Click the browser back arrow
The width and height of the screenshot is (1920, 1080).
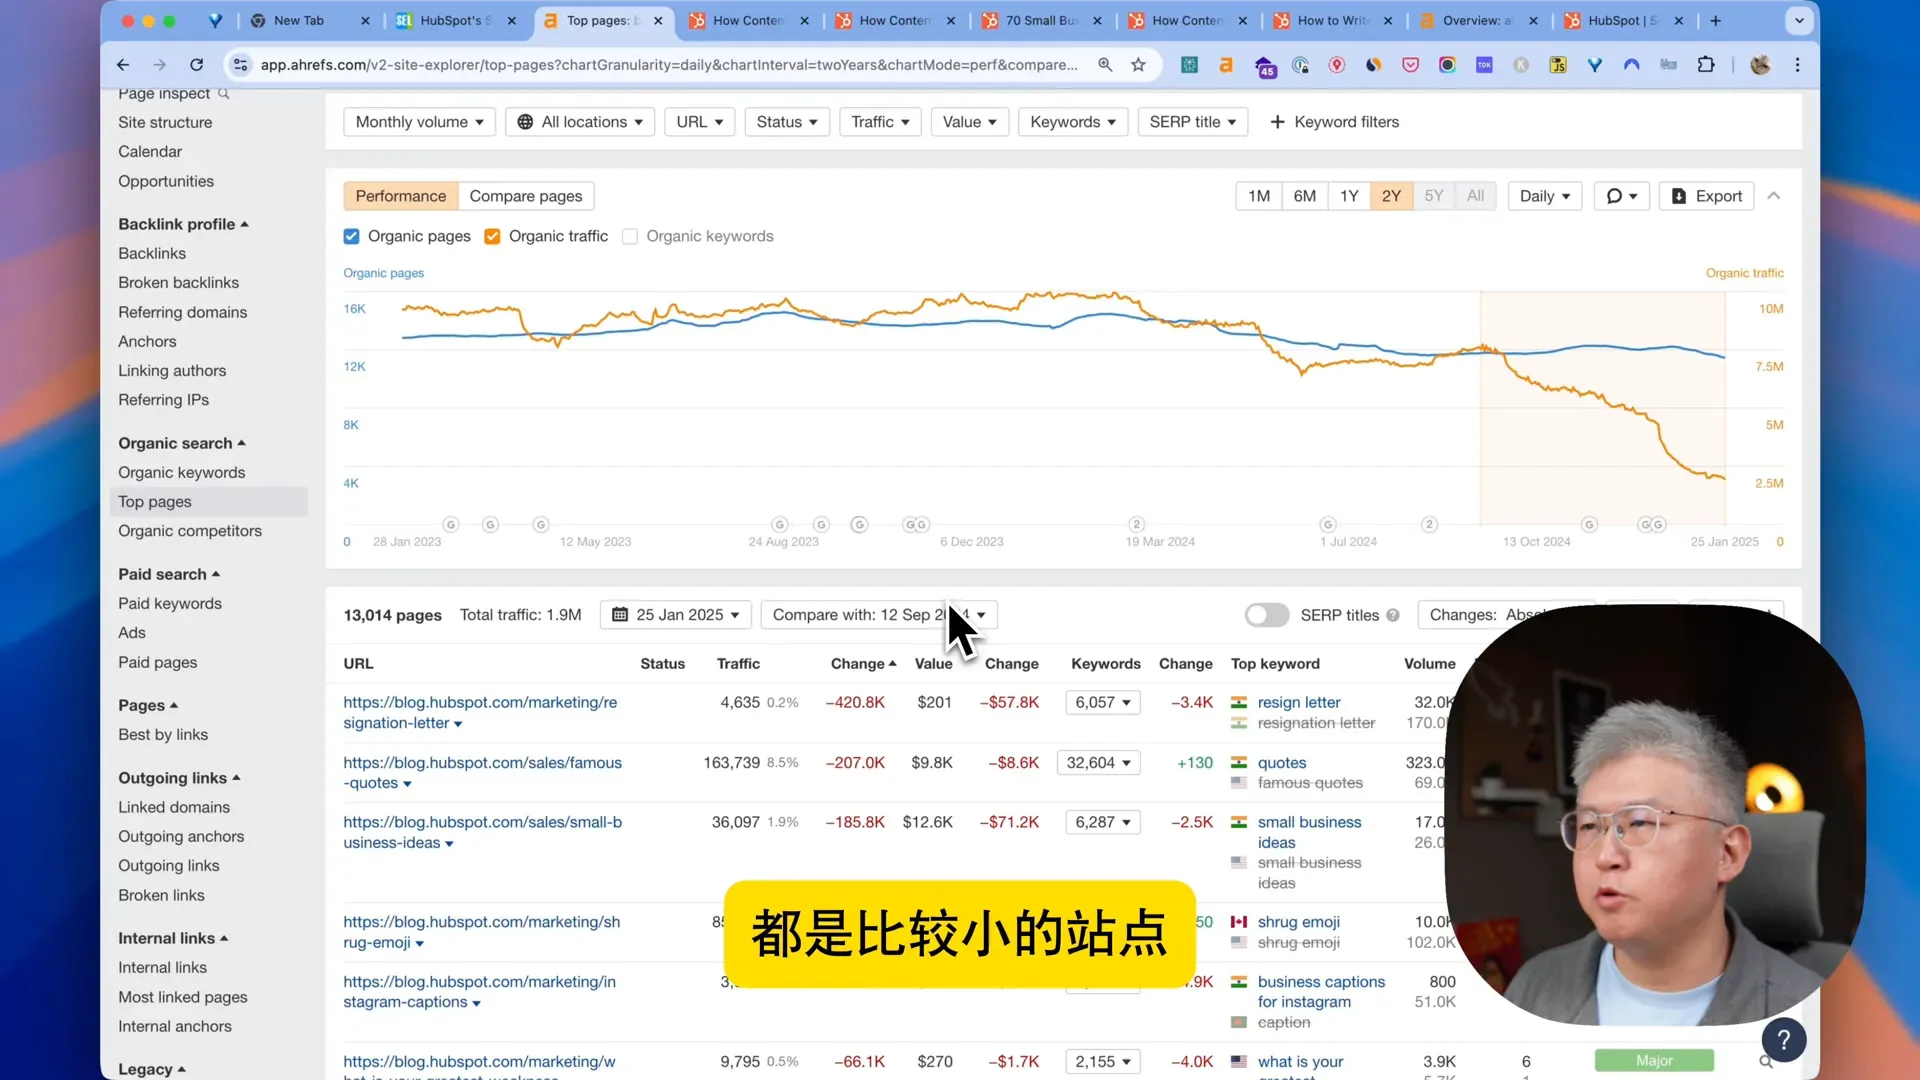click(x=123, y=65)
